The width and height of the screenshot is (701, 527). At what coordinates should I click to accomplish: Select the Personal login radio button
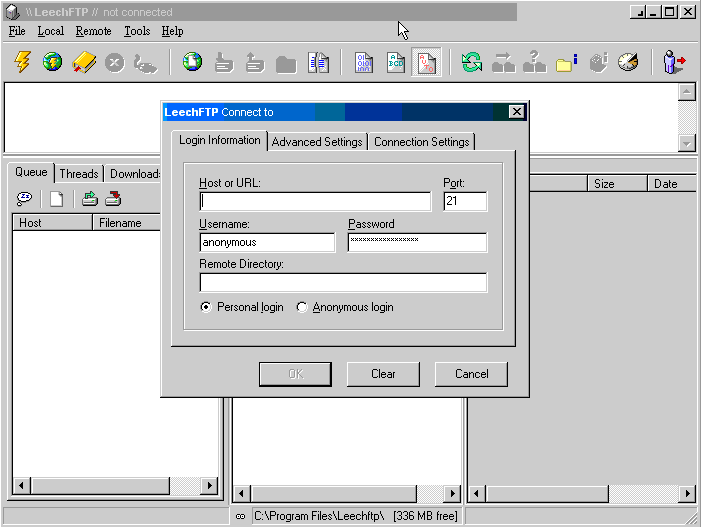pyautogui.click(x=206, y=307)
